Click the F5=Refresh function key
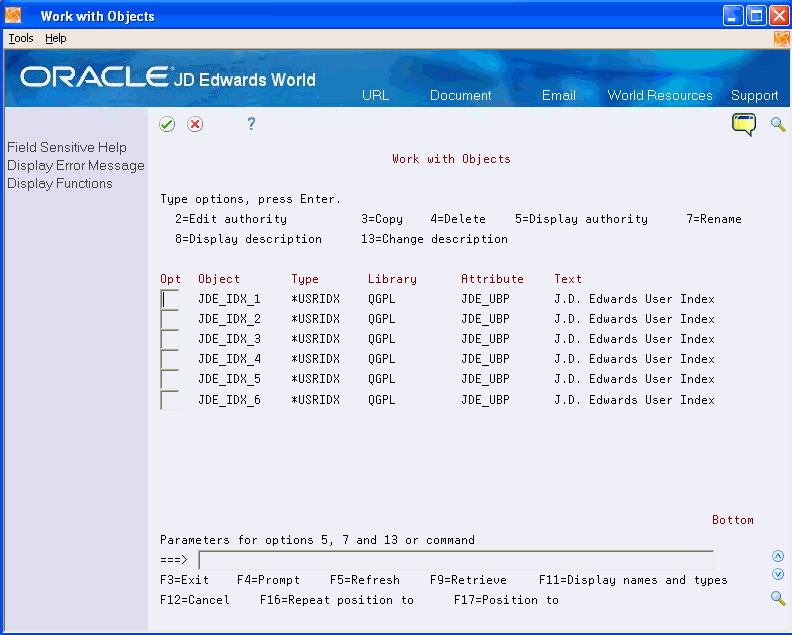The width and height of the screenshot is (792, 635). pos(365,580)
